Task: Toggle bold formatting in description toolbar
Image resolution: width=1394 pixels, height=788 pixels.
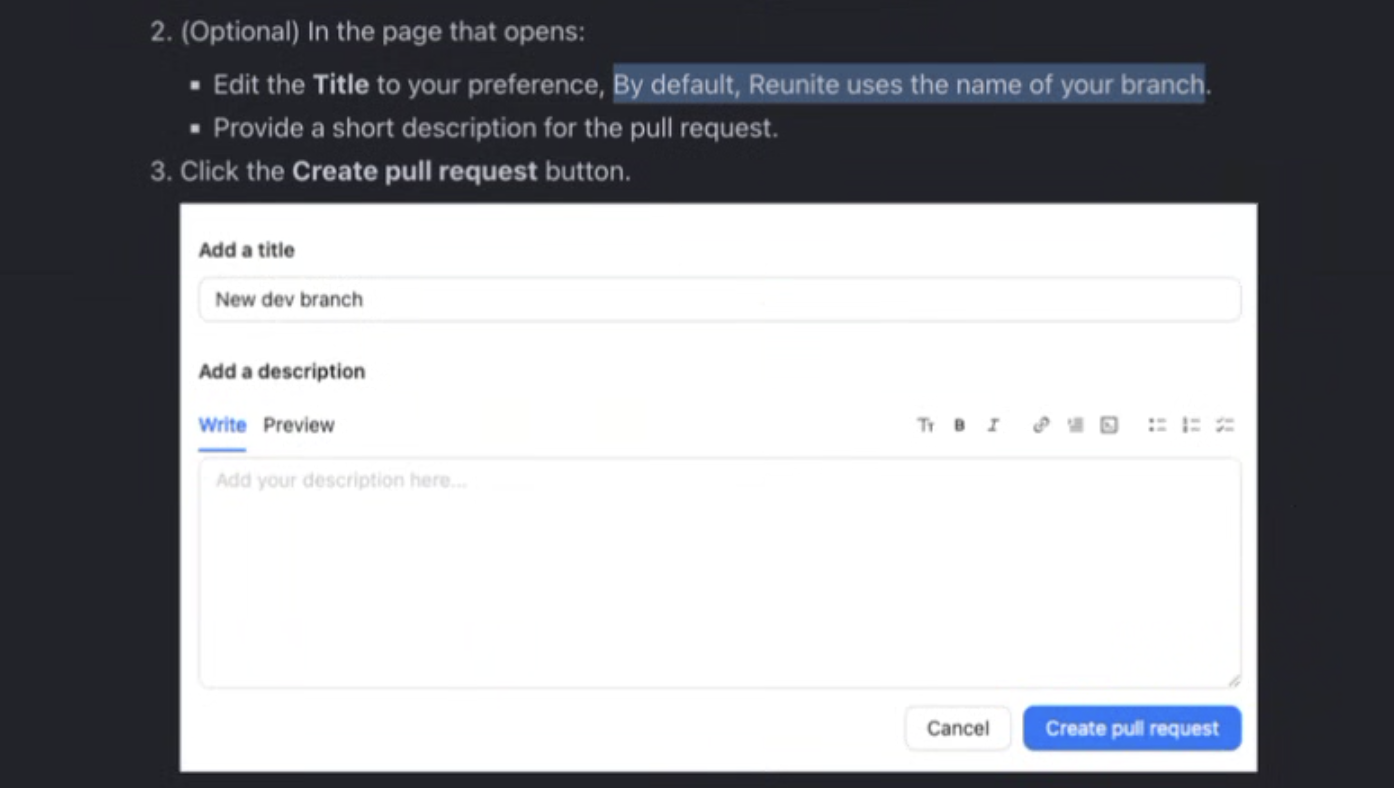Action: 959,425
